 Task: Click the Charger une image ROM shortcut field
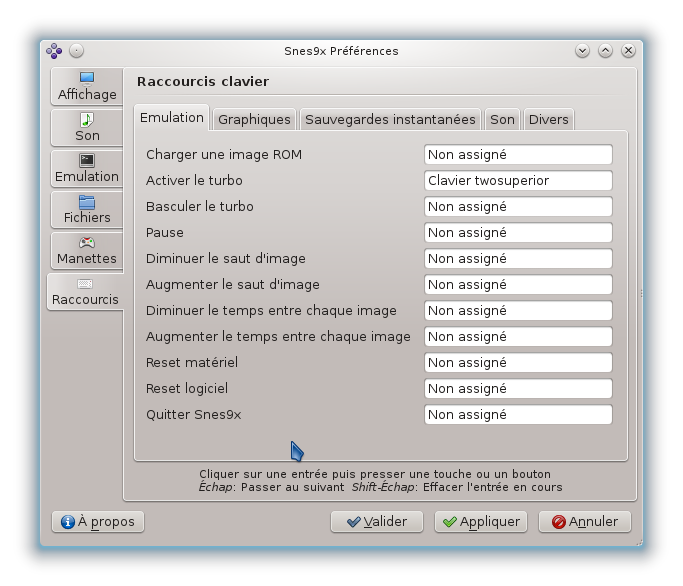[518, 155]
